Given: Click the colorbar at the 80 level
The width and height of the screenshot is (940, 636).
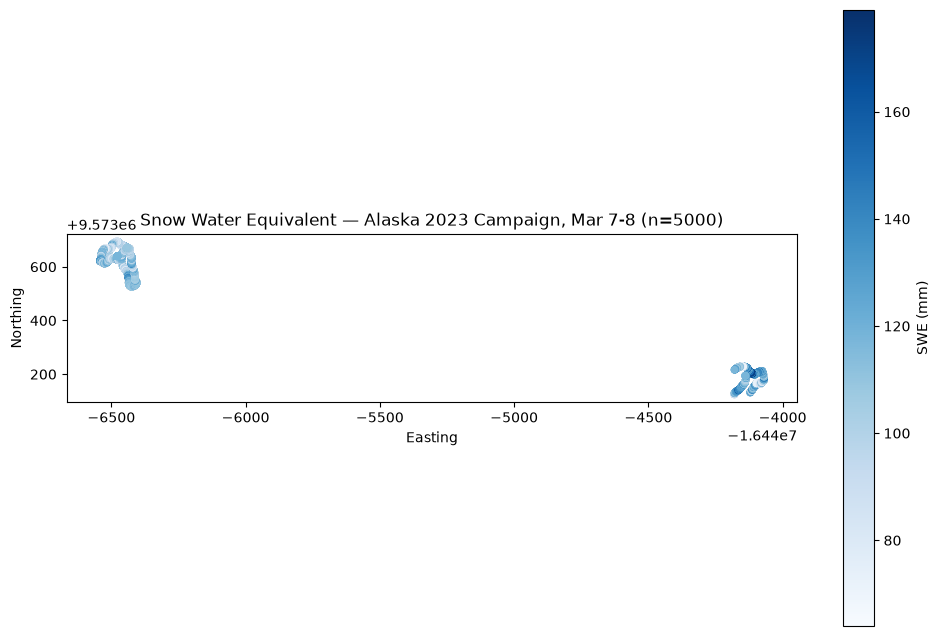Looking at the screenshot, I should [858, 541].
